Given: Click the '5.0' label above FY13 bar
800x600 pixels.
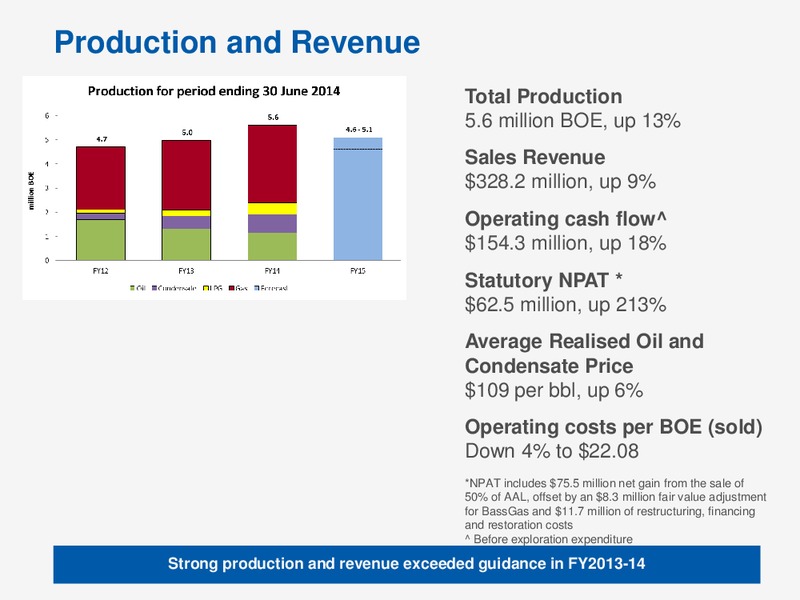Looking at the screenshot, I should (187, 132).
